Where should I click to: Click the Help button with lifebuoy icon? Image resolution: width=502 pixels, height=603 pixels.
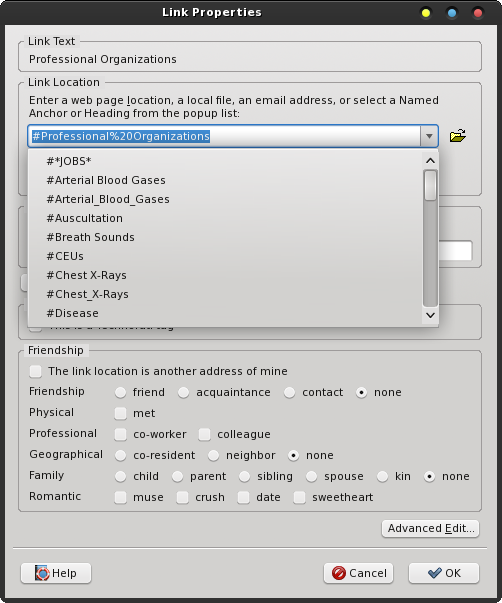tap(56, 573)
